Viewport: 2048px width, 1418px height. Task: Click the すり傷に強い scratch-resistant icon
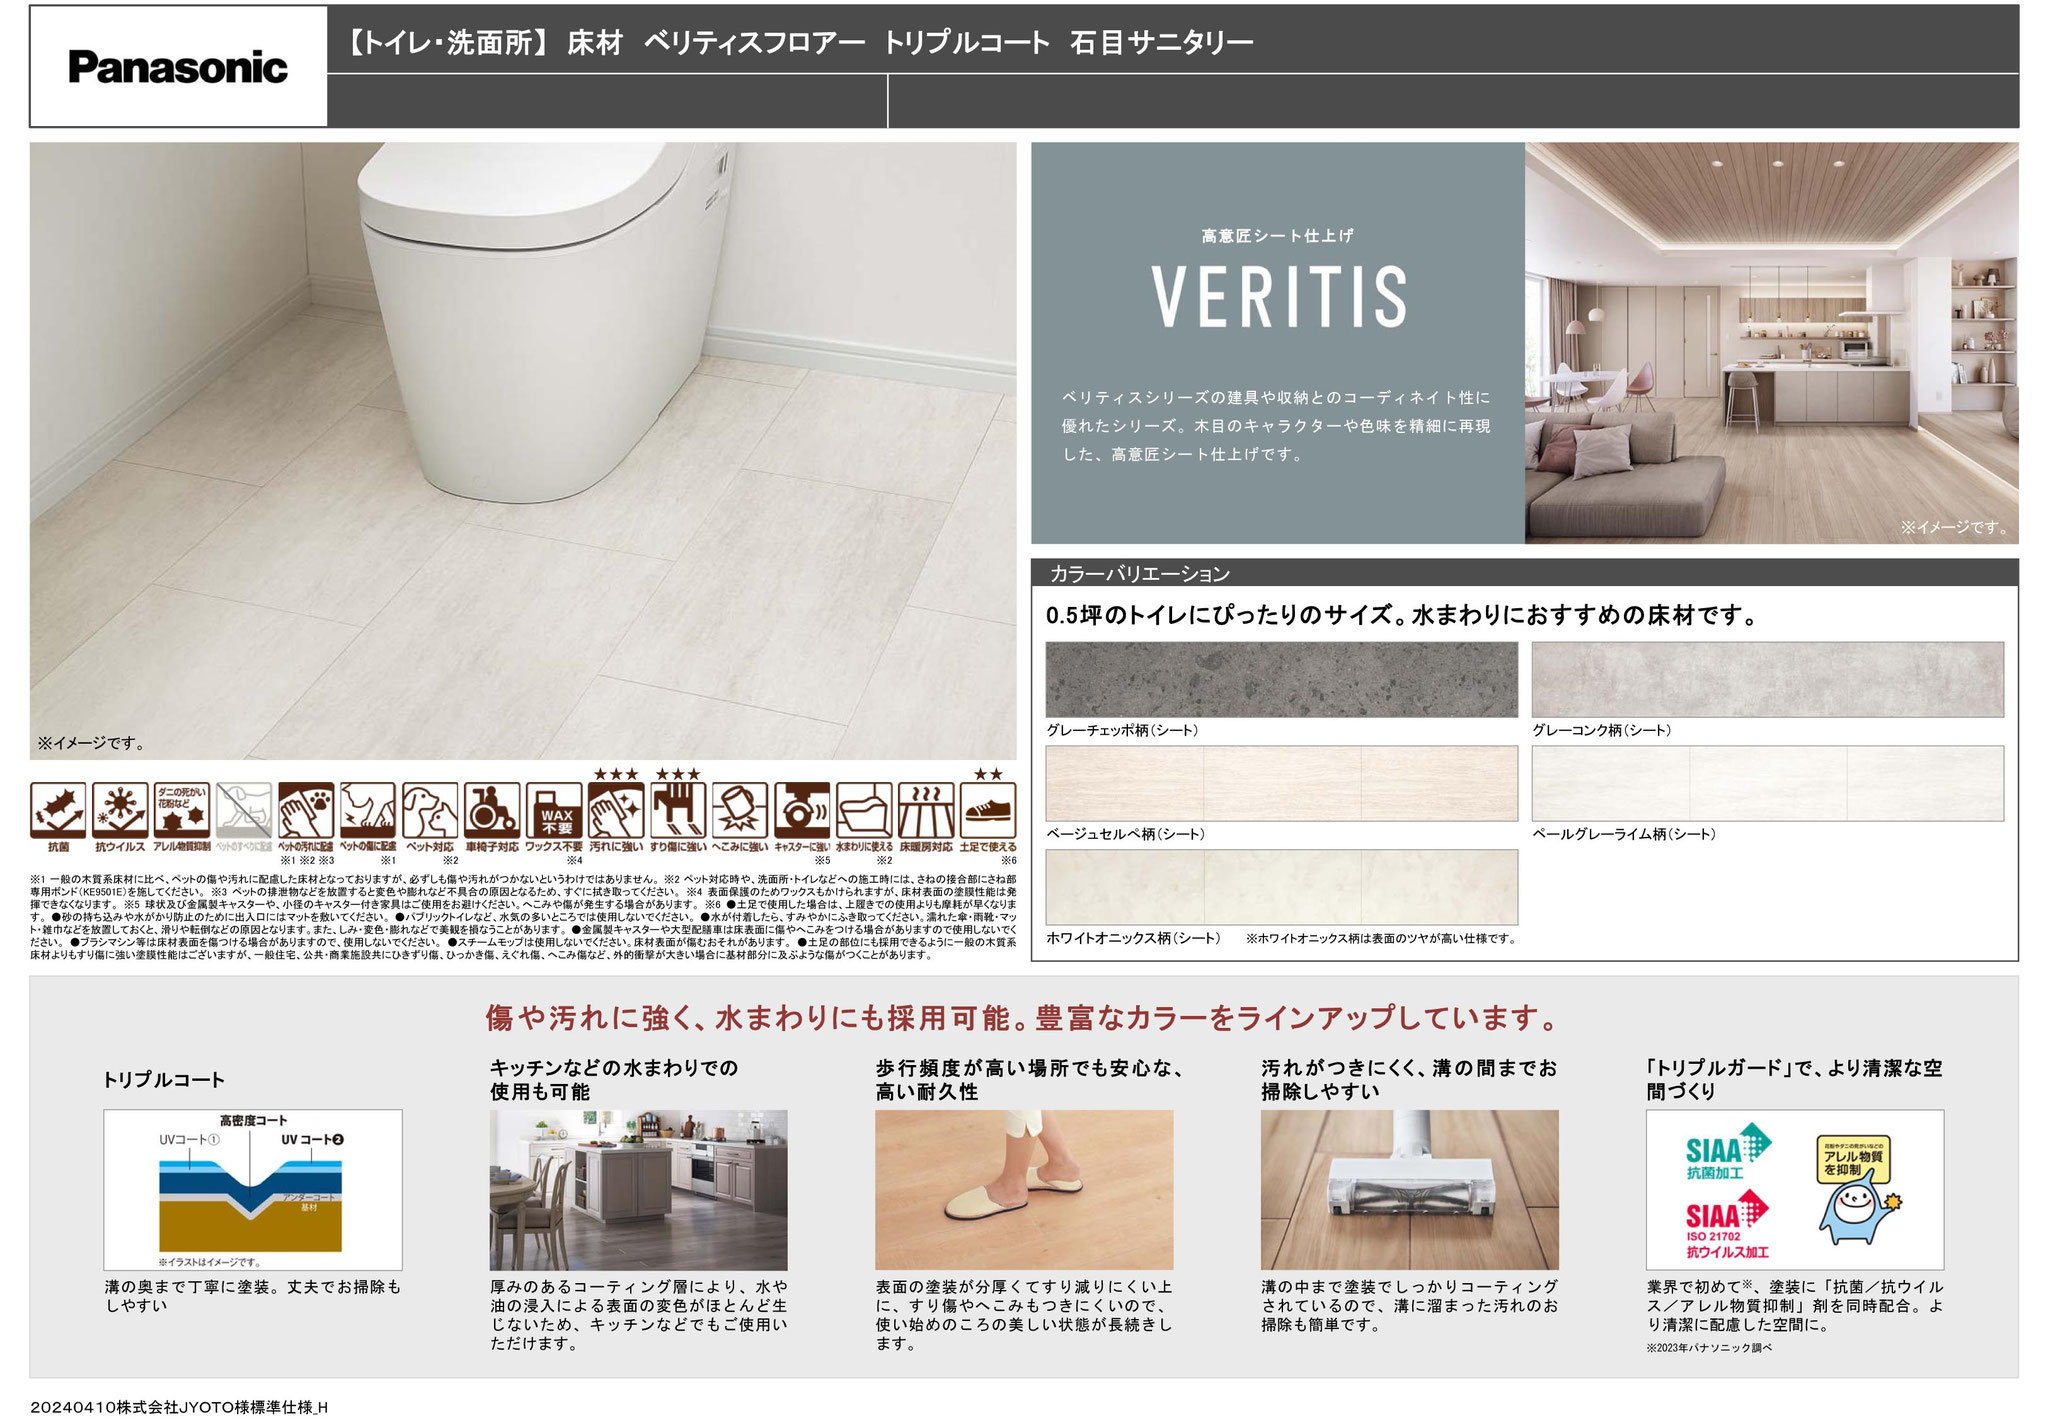(678, 810)
